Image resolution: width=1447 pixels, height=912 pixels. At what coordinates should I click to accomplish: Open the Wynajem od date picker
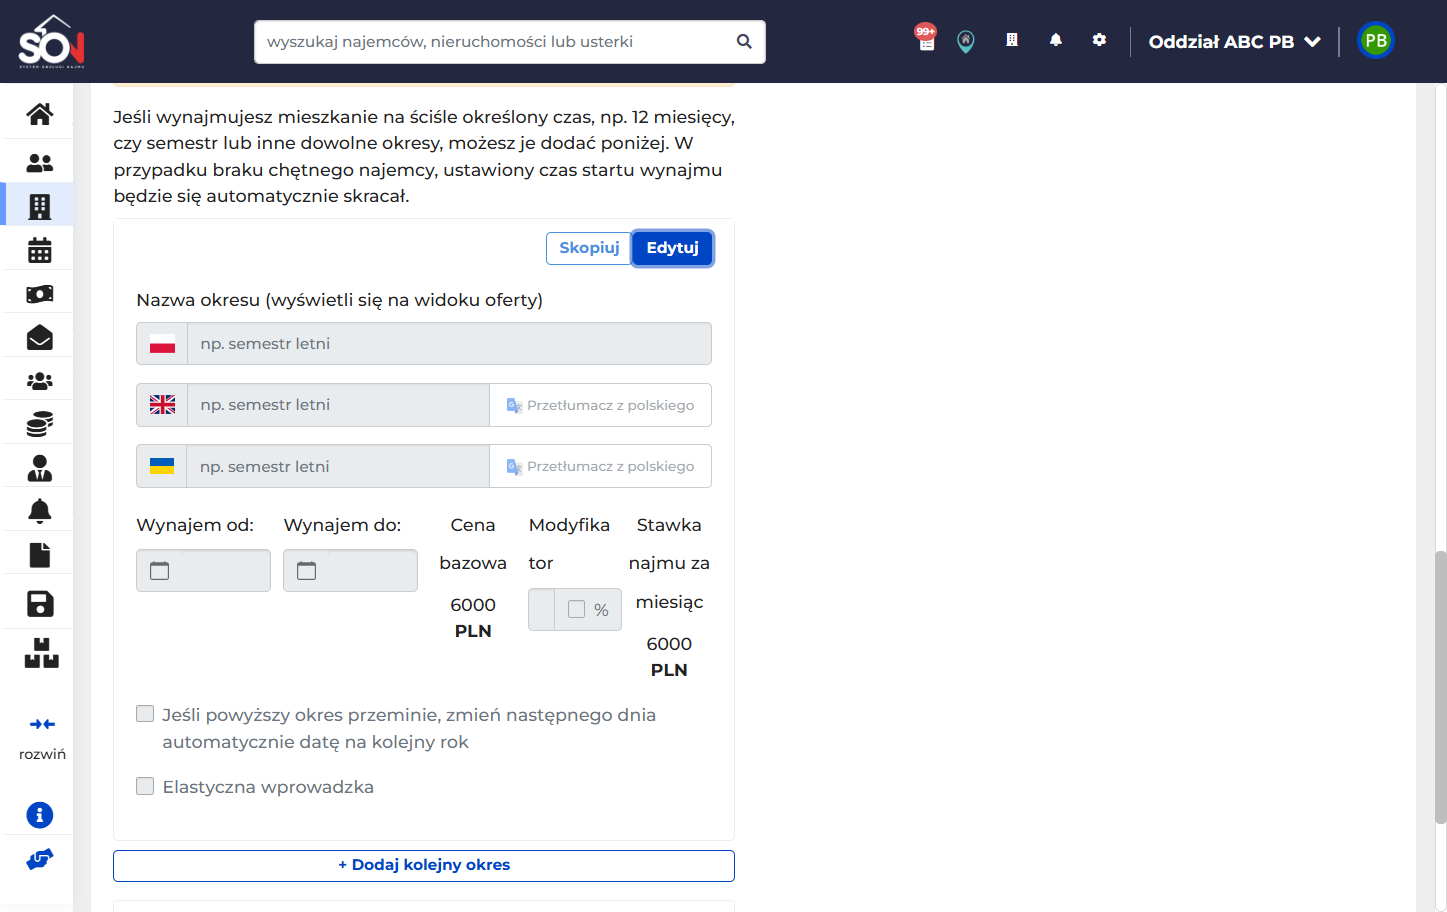(x=203, y=571)
